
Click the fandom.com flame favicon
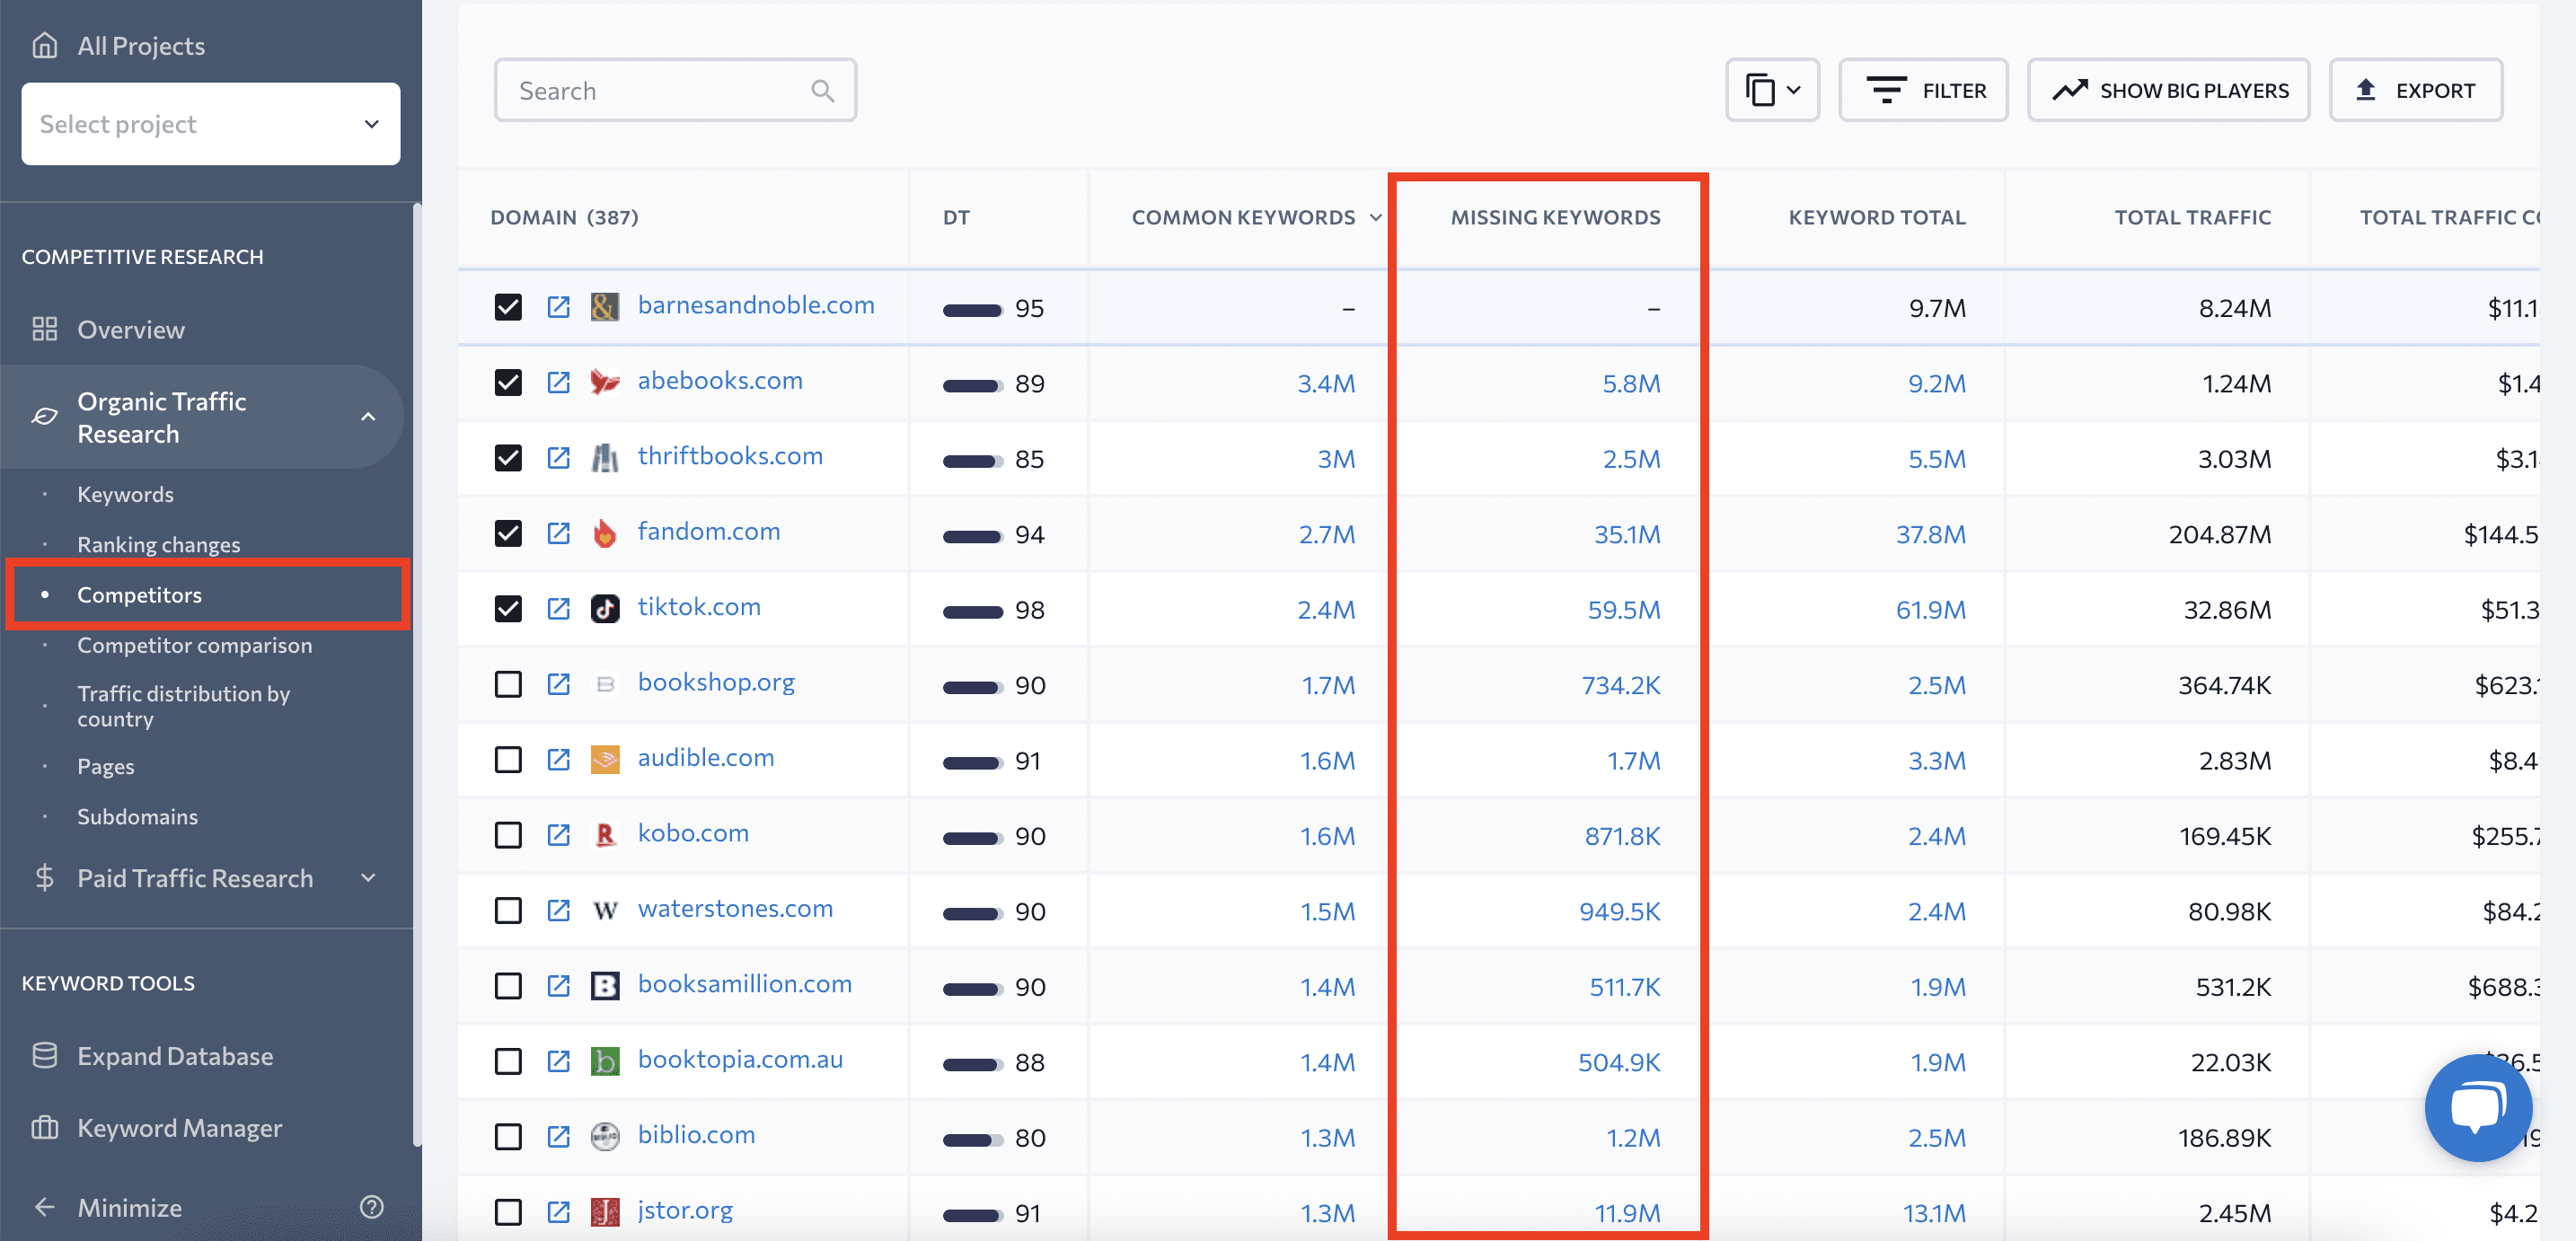pyautogui.click(x=605, y=533)
